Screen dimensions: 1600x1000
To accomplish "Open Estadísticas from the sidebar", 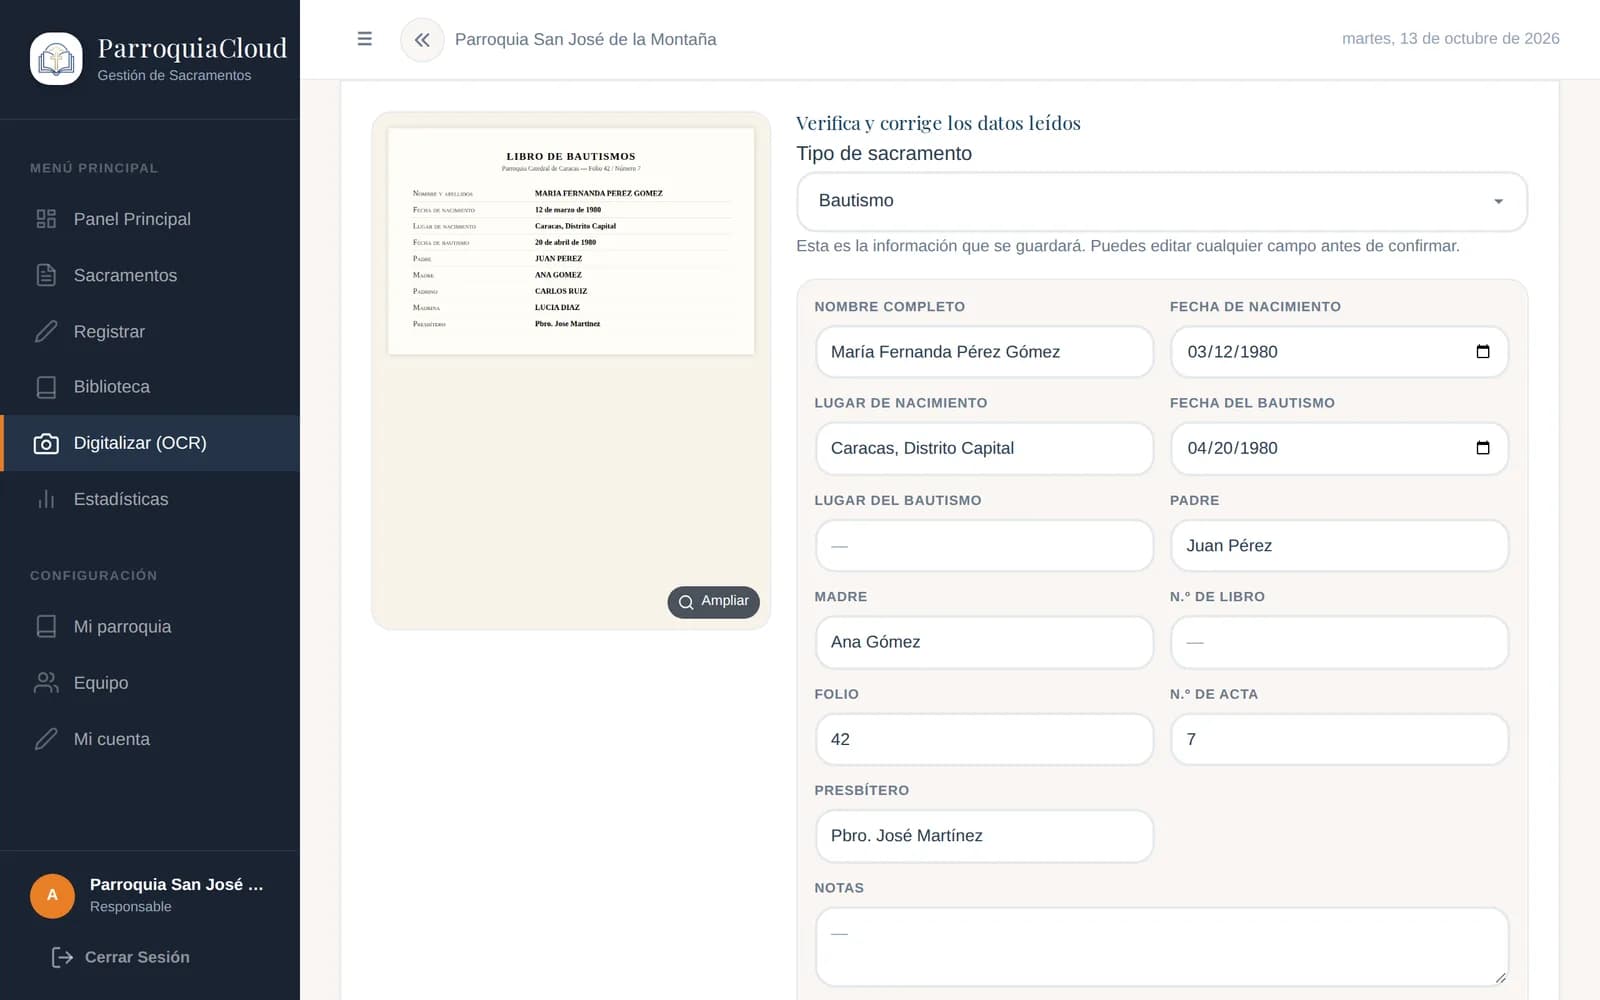I will coord(150,499).
